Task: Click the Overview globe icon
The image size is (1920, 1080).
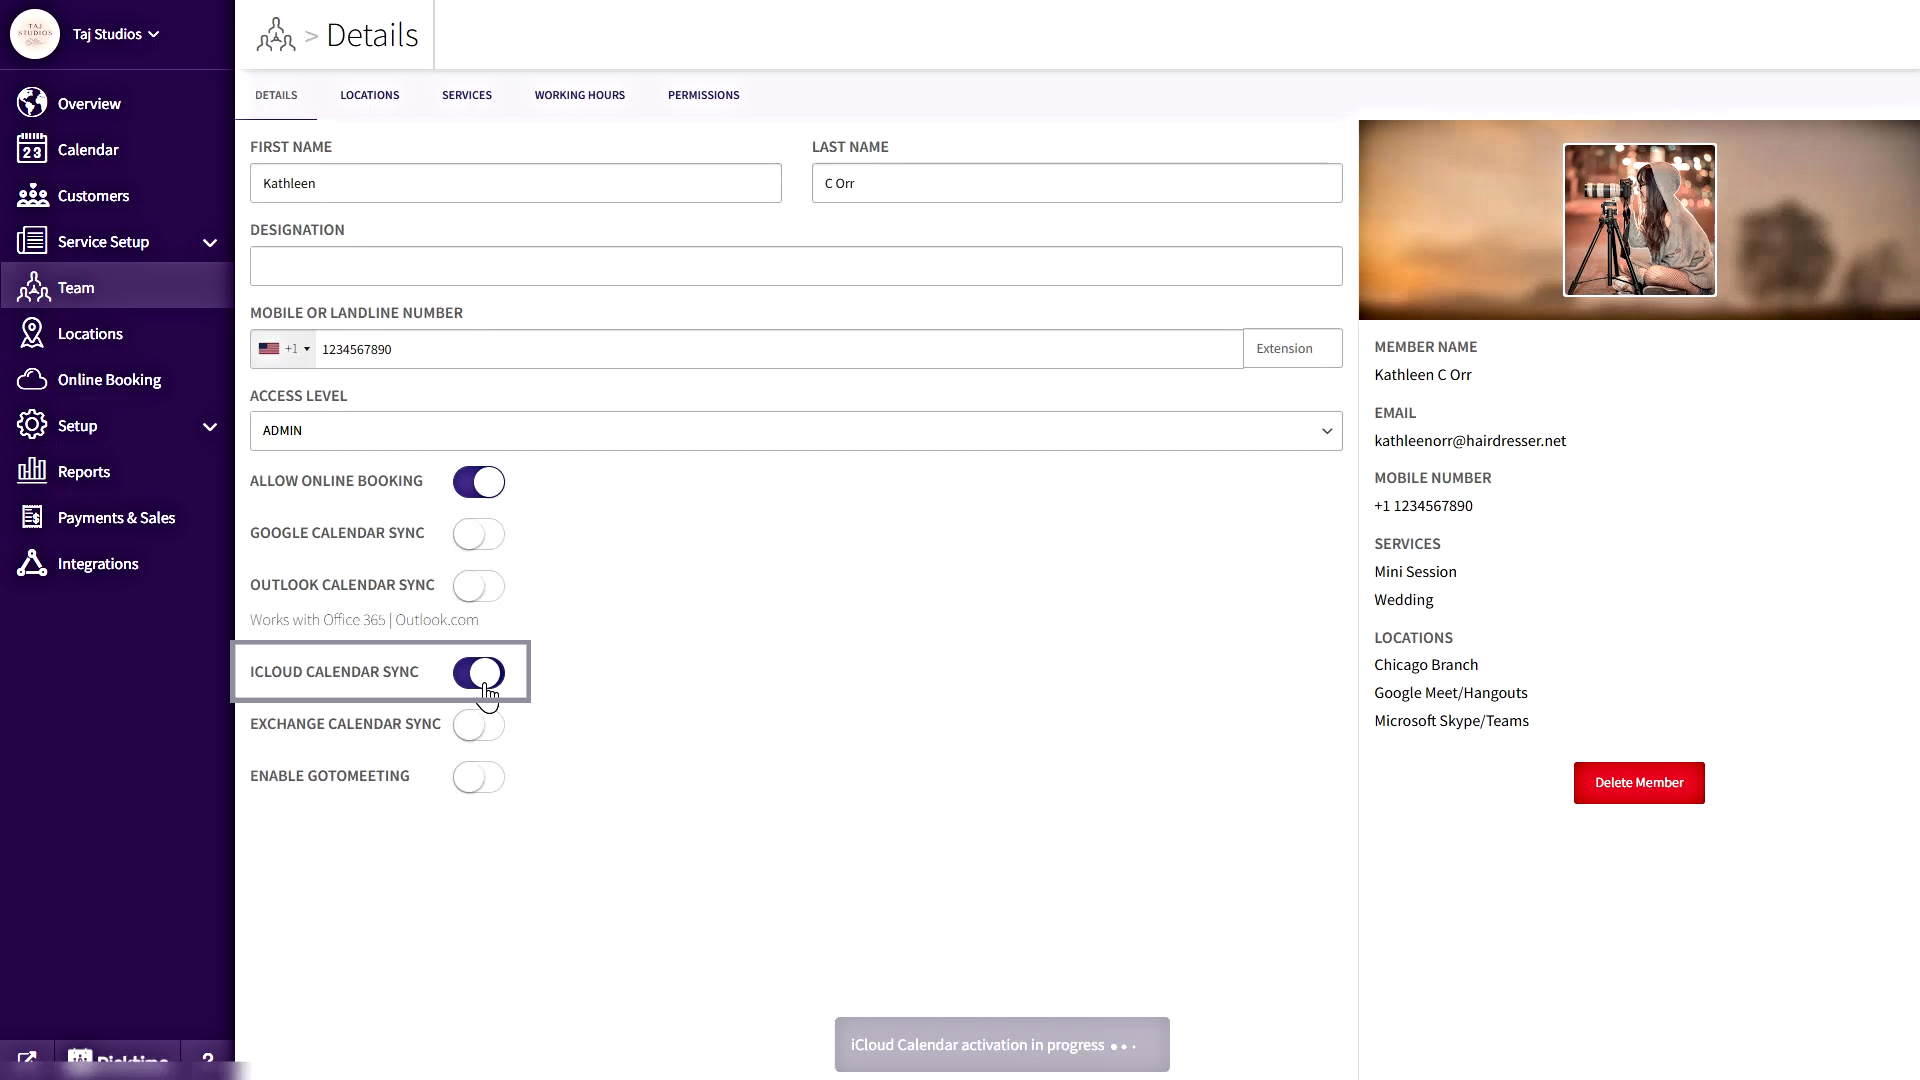Action: coord(32,103)
